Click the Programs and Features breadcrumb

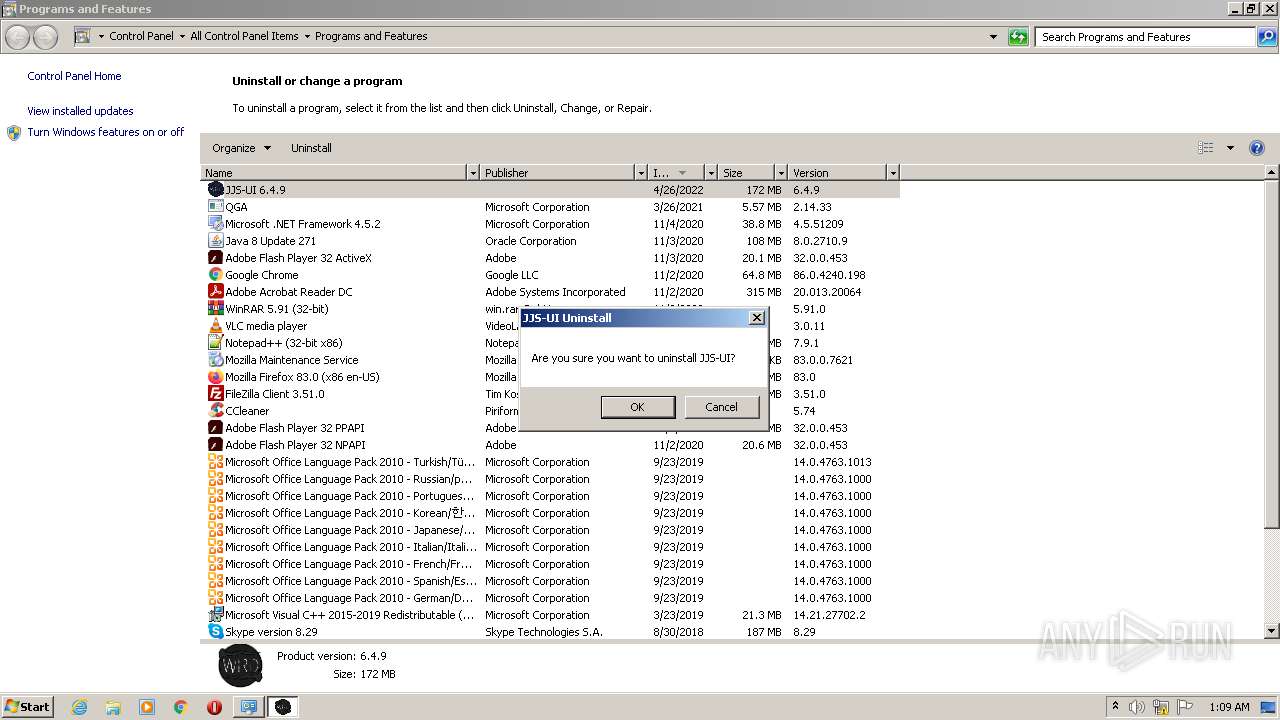click(x=371, y=36)
